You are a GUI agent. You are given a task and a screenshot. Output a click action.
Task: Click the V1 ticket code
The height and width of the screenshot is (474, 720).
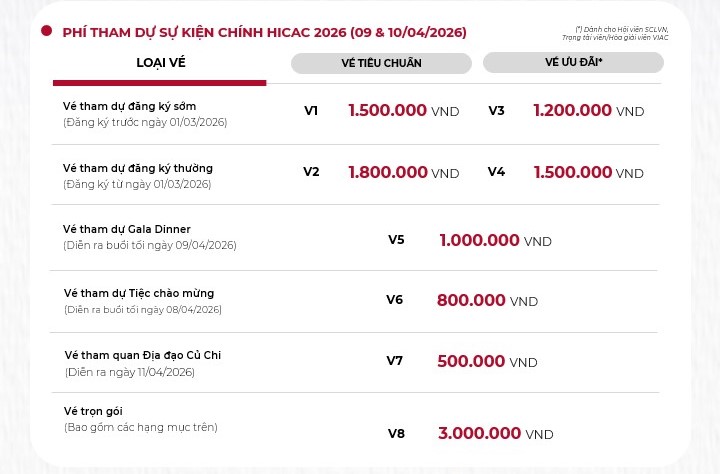point(311,111)
